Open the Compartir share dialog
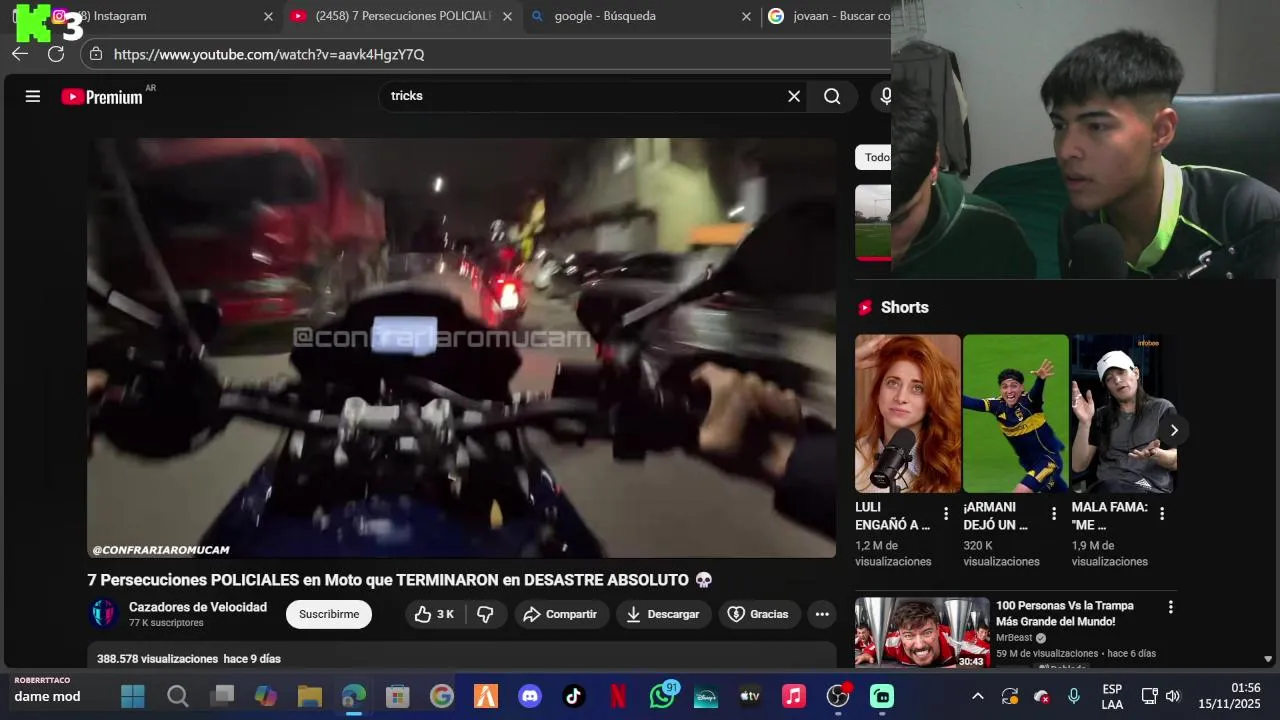The height and width of the screenshot is (720, 1280). (560, 614)
